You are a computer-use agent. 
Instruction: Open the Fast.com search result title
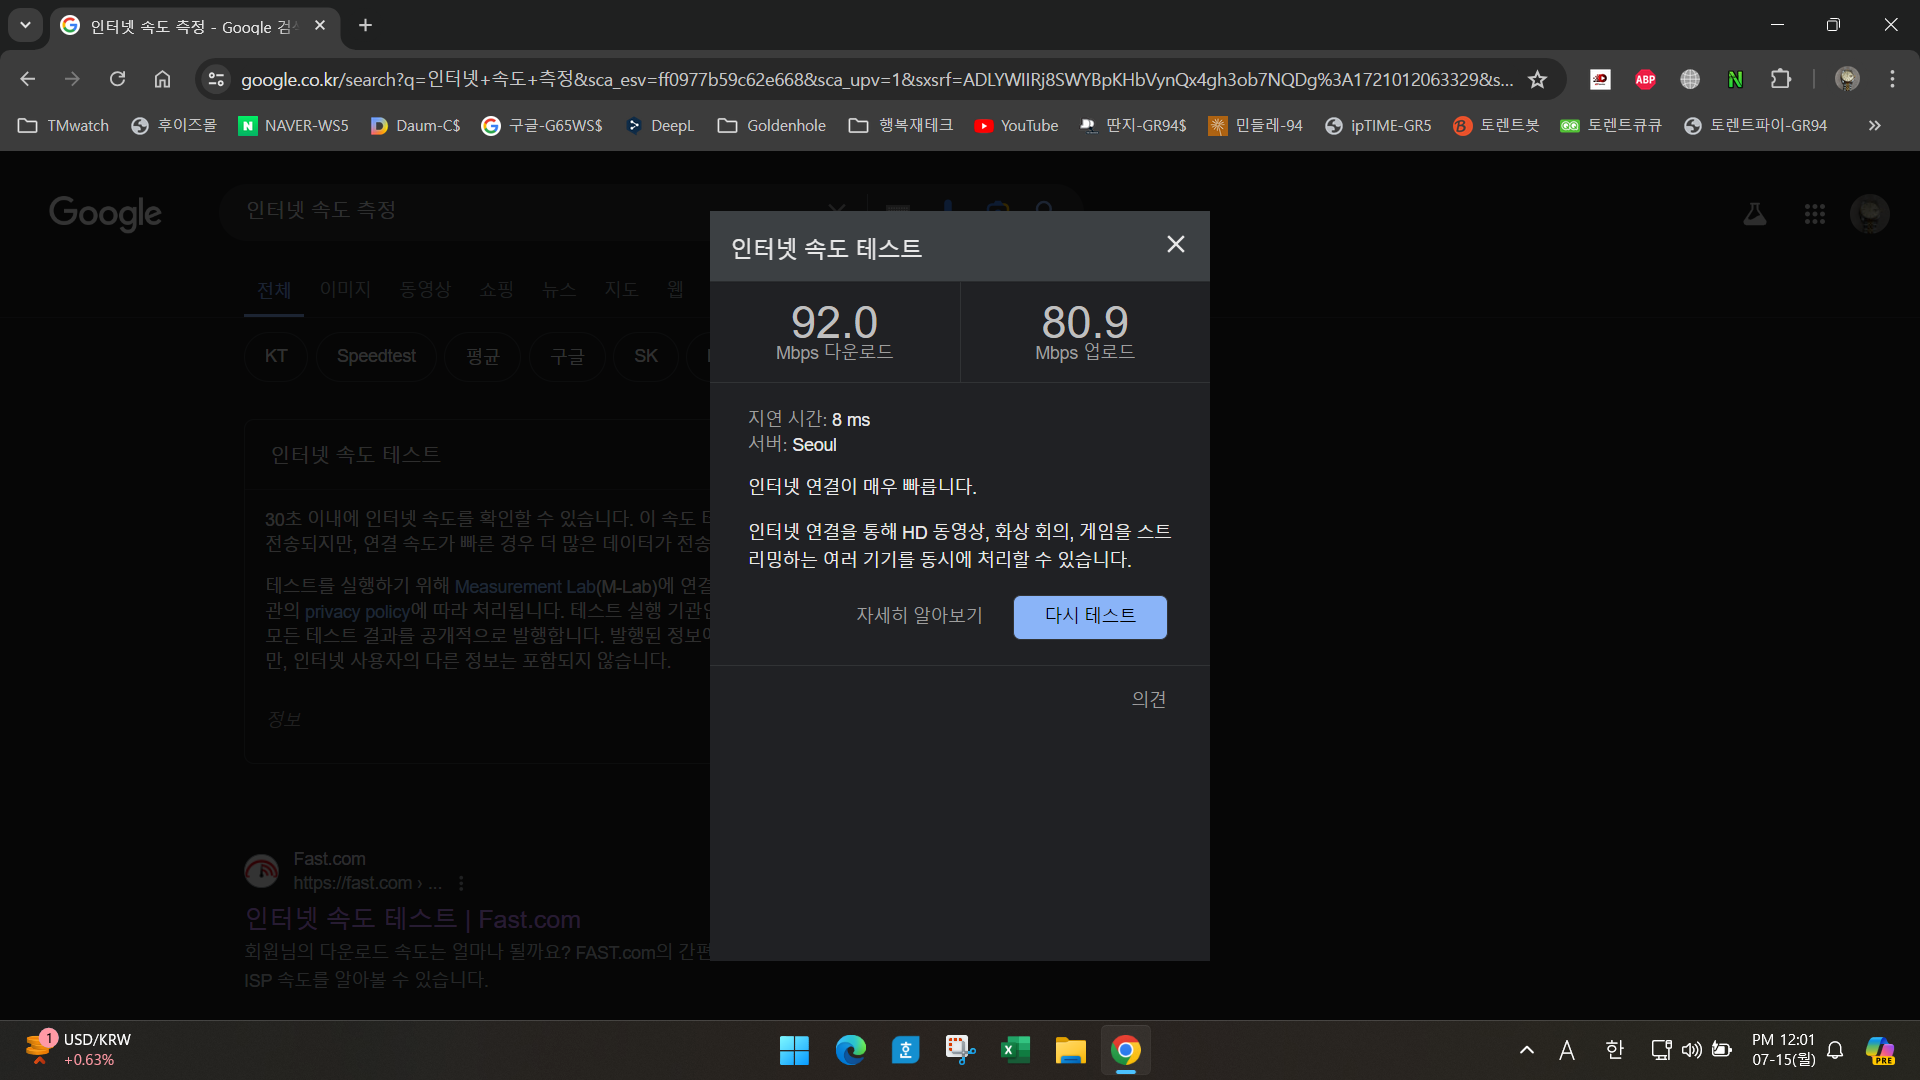(413, 919)
